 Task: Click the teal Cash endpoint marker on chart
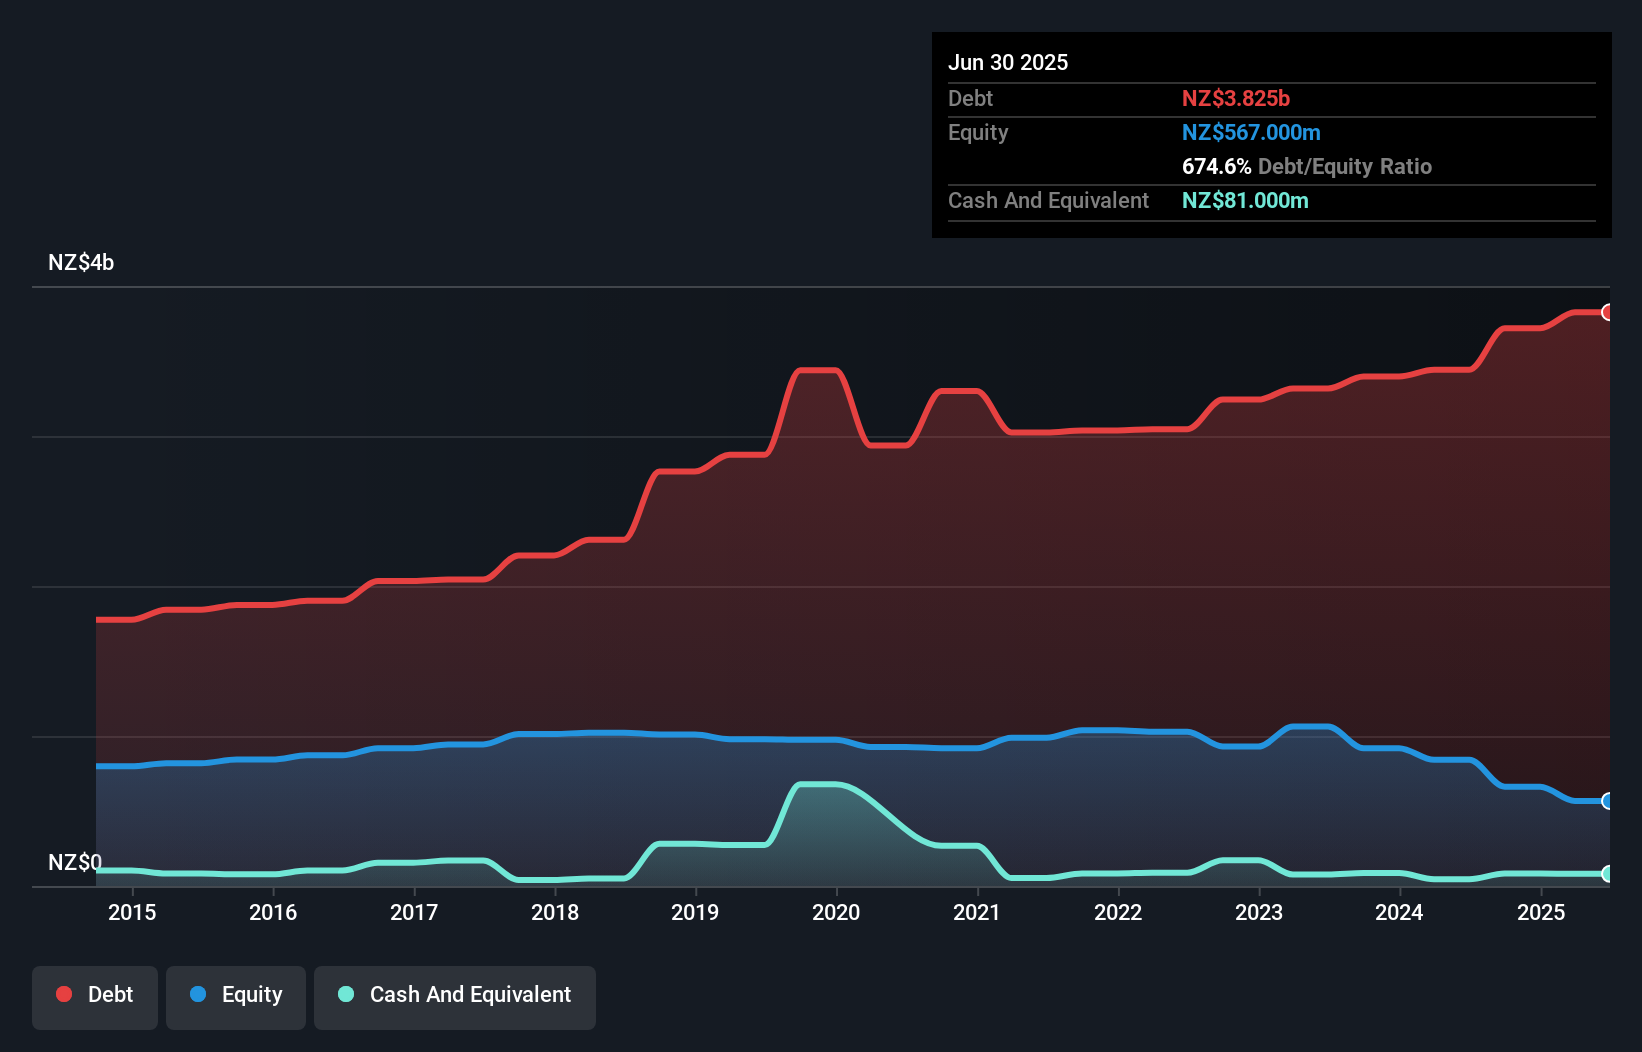pos(1607,873)
